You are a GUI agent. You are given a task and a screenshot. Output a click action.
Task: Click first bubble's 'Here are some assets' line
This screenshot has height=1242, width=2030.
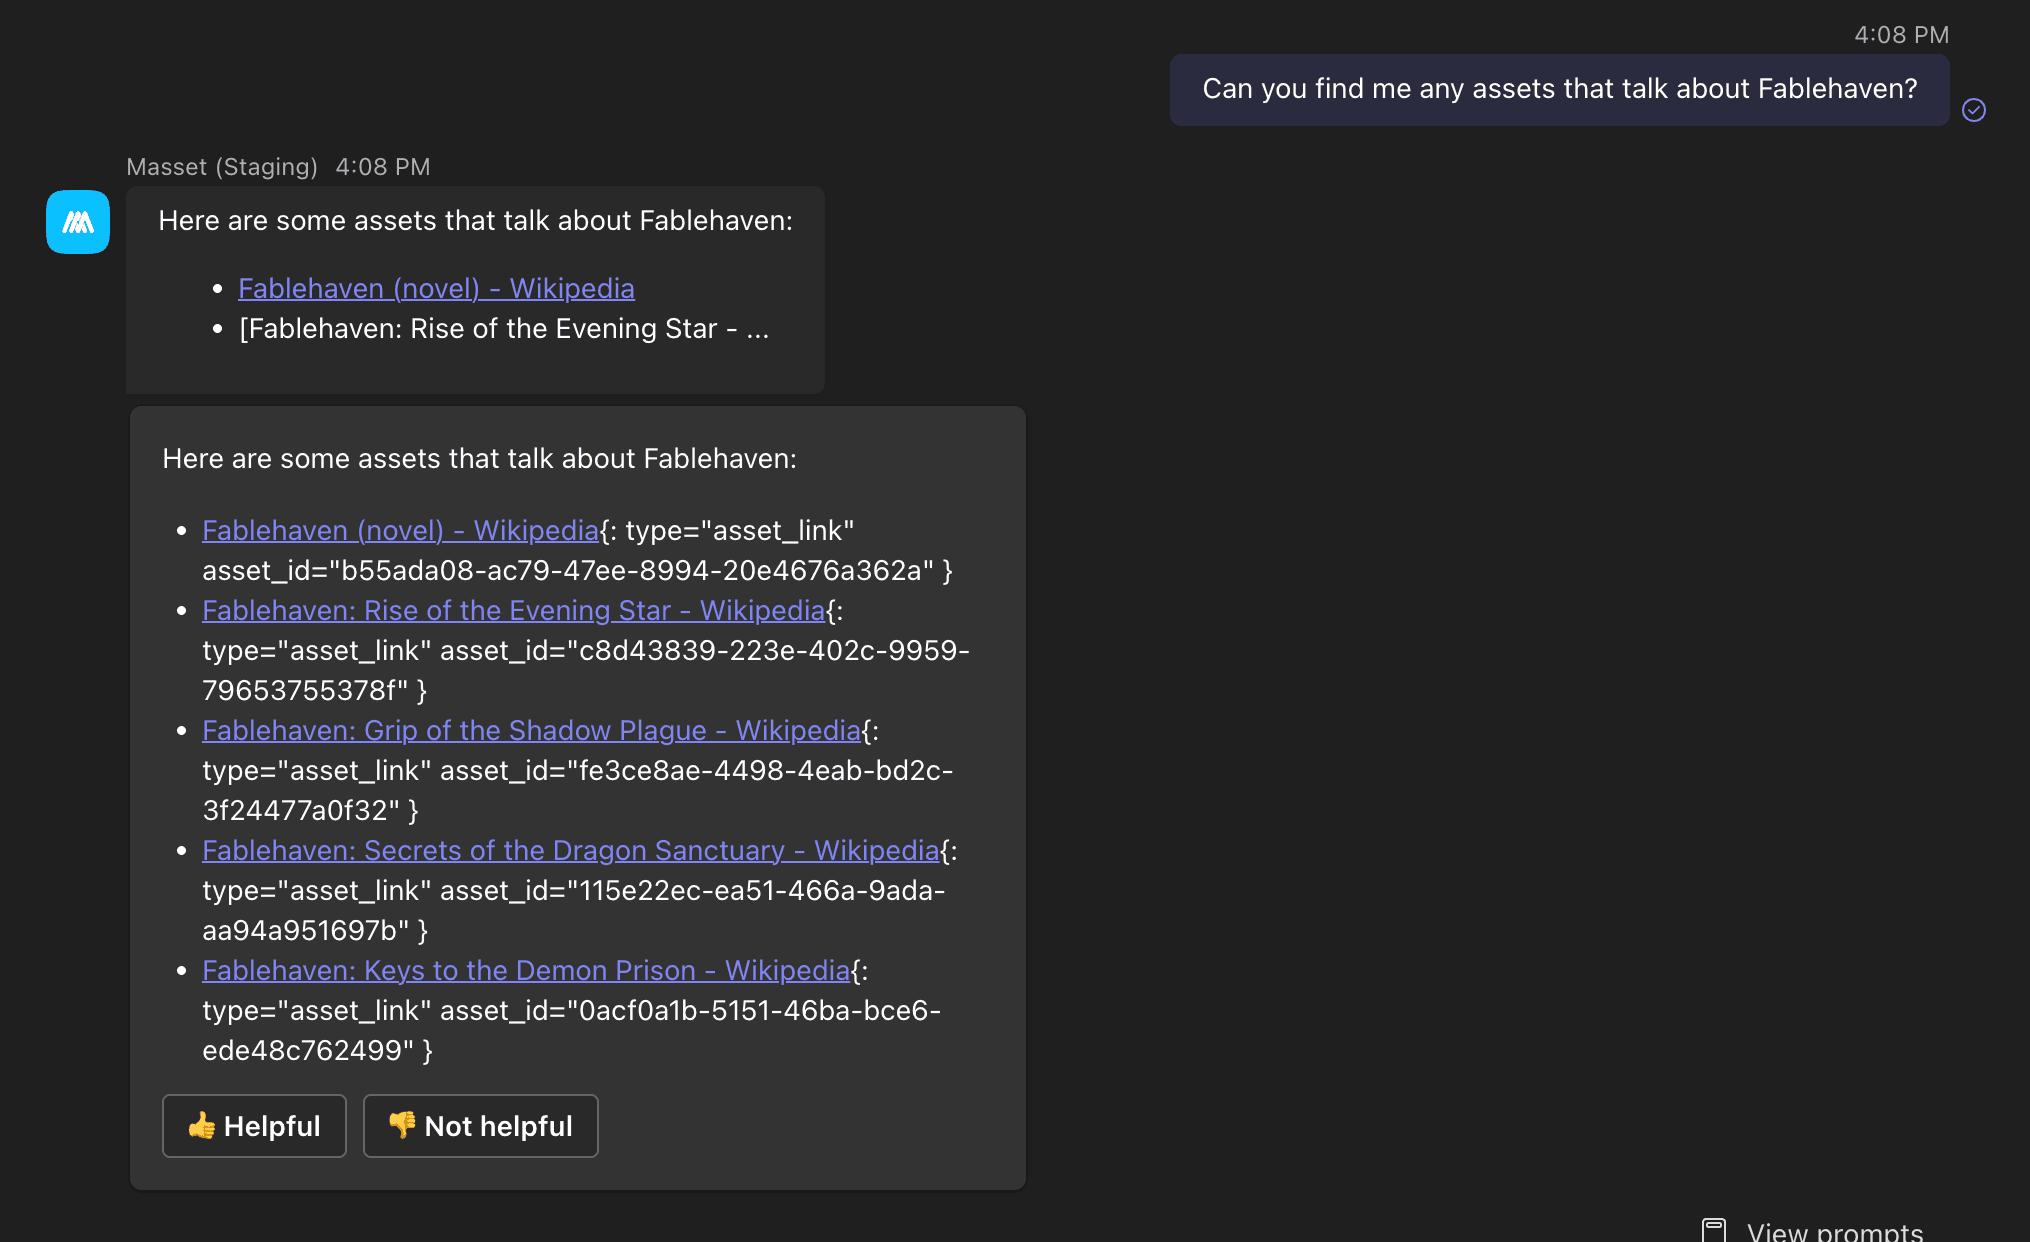[475, 221]
